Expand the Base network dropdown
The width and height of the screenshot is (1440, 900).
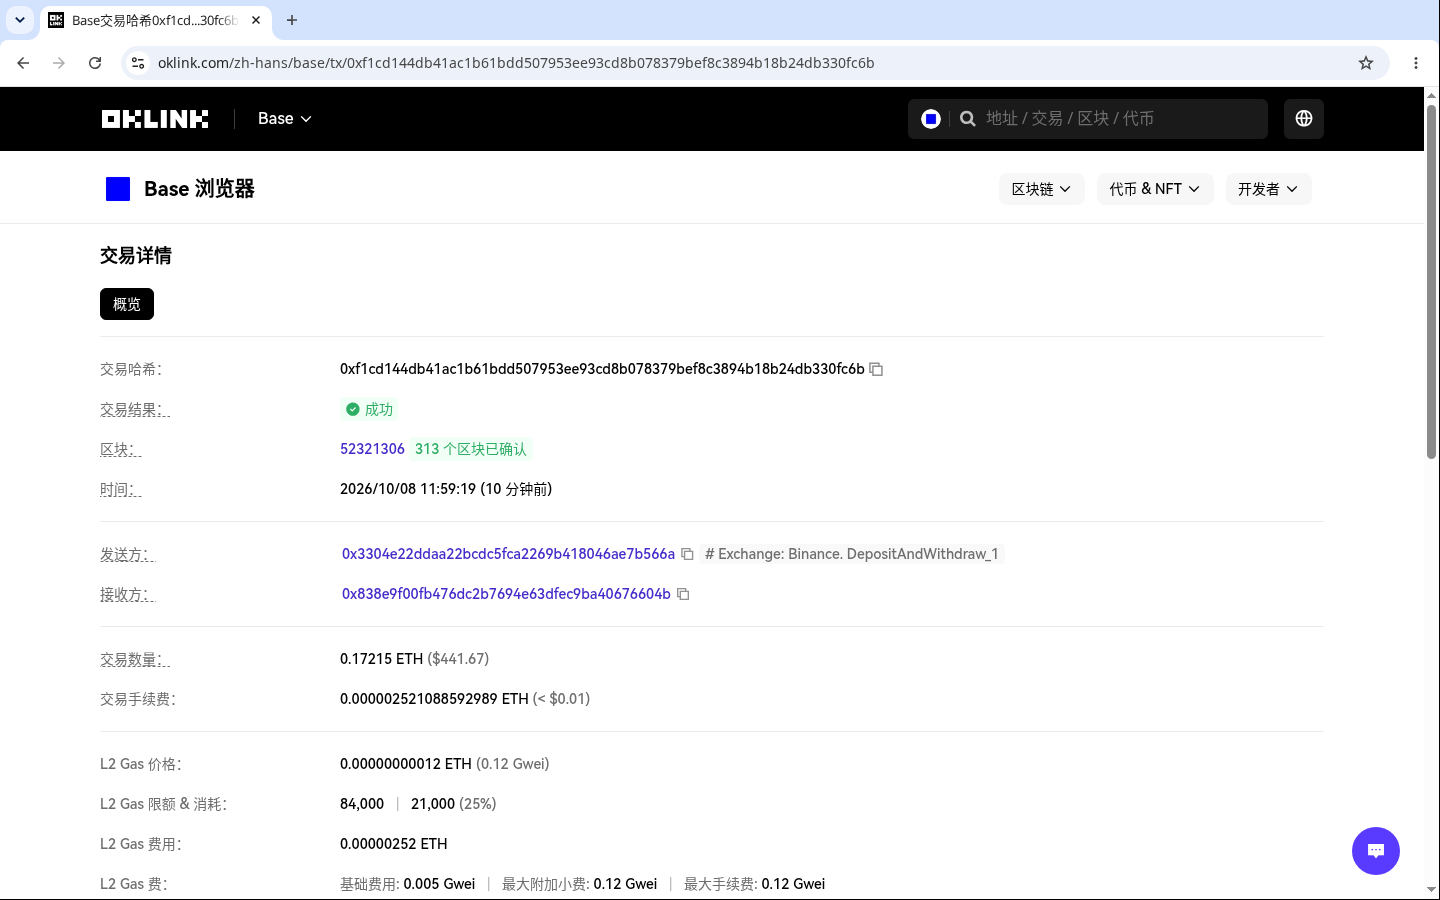pos(285,119)
